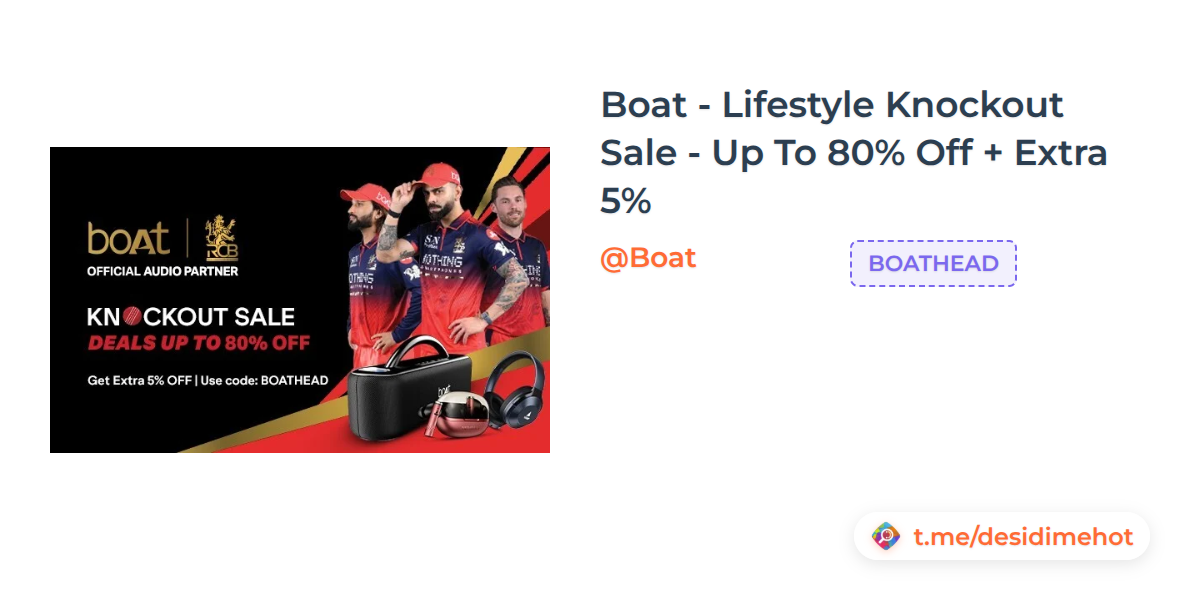The height and width of the screenshot is (600, 1200).
Task: Copy the BOATHEAD coupon code badge
Action: click(933, 264)
